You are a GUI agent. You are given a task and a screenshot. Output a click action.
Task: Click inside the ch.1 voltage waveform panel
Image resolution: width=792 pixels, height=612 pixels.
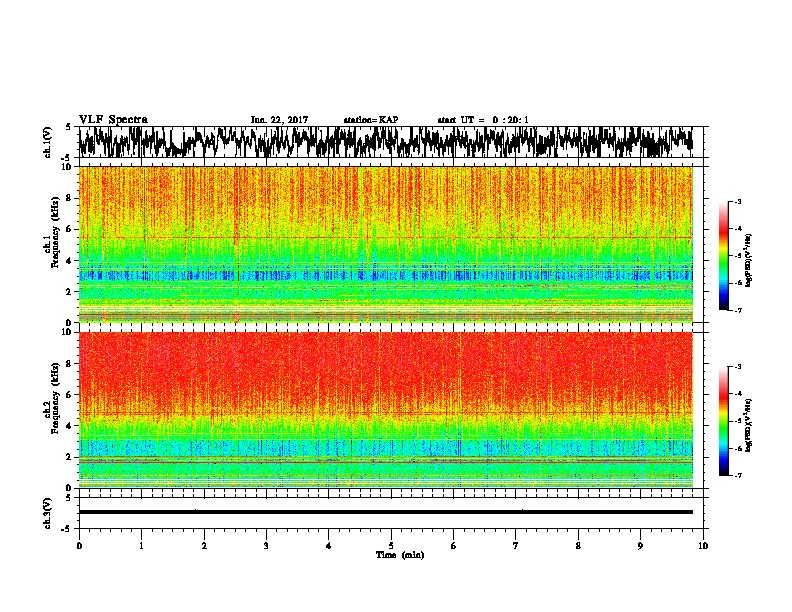pyautogui.click(x=390, y=142)
